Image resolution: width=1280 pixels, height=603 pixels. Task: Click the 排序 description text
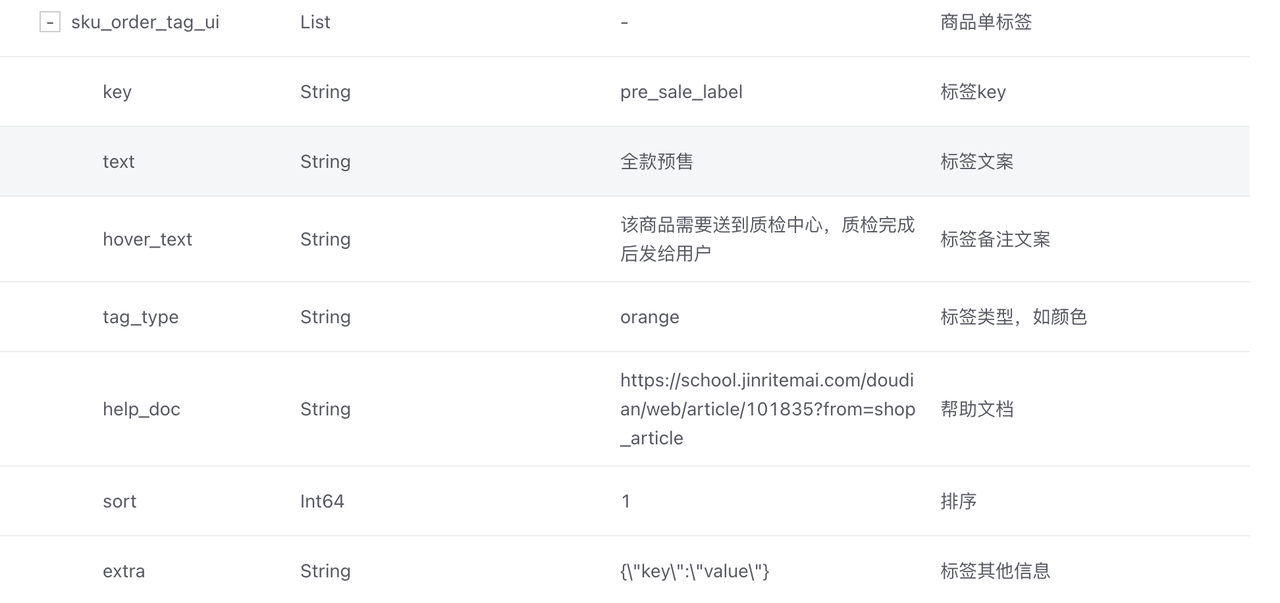coord(958,501)
